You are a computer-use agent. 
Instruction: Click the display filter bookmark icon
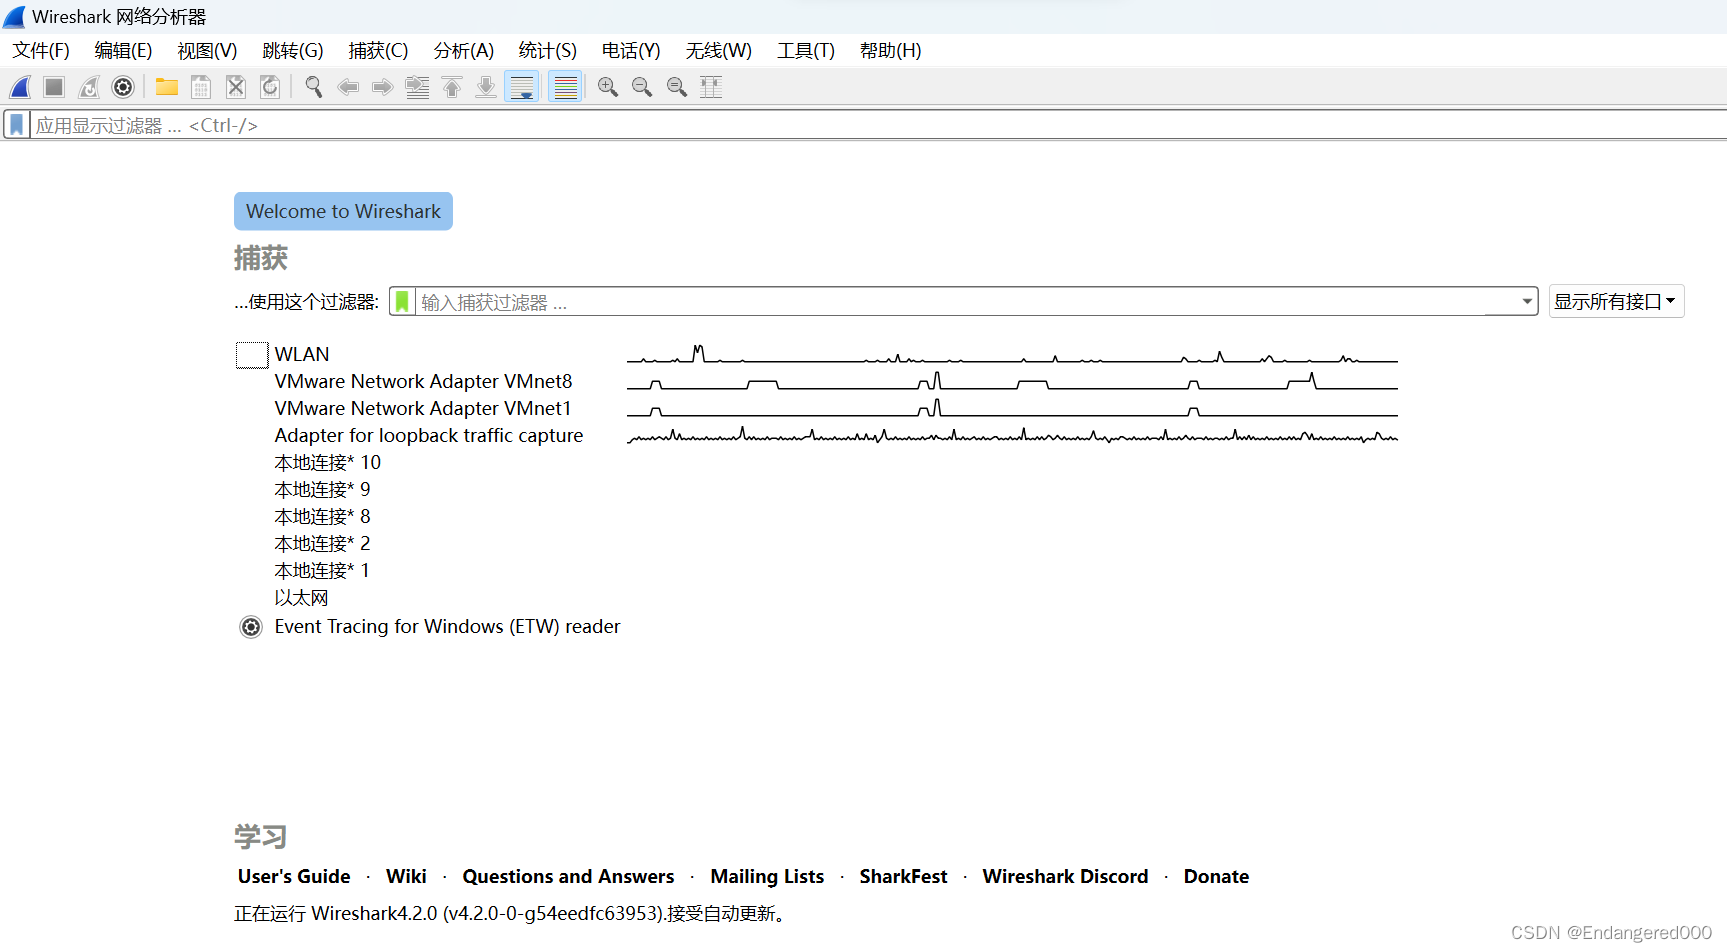(17, 125)
